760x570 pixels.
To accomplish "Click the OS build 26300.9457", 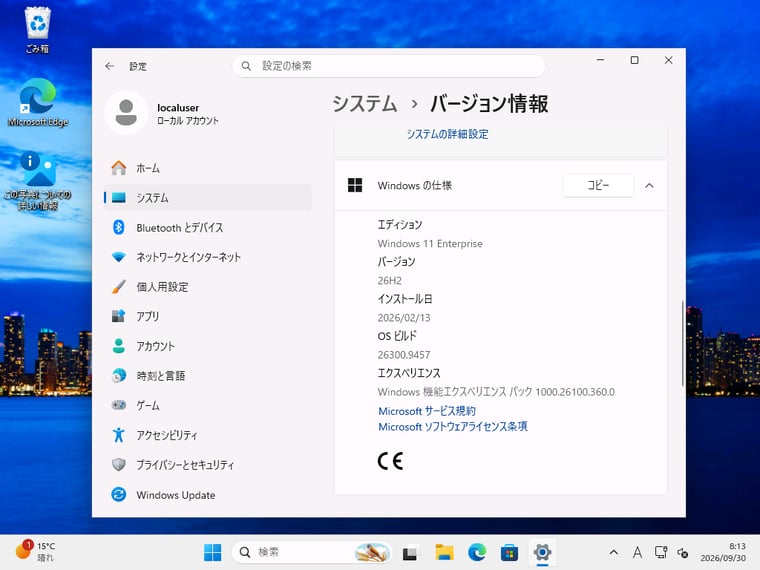I will 404,355.
